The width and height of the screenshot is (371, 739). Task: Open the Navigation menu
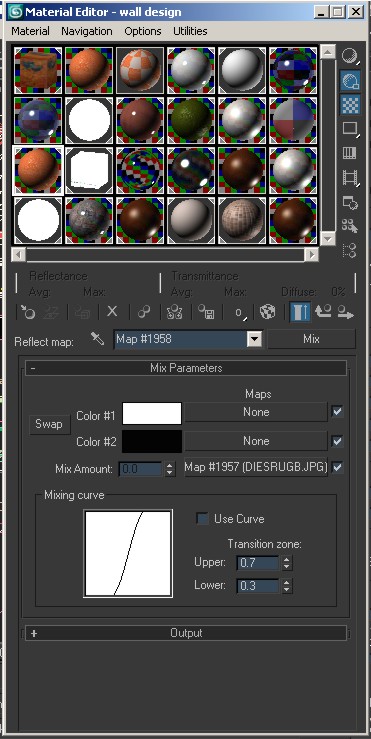pos(87,31)
